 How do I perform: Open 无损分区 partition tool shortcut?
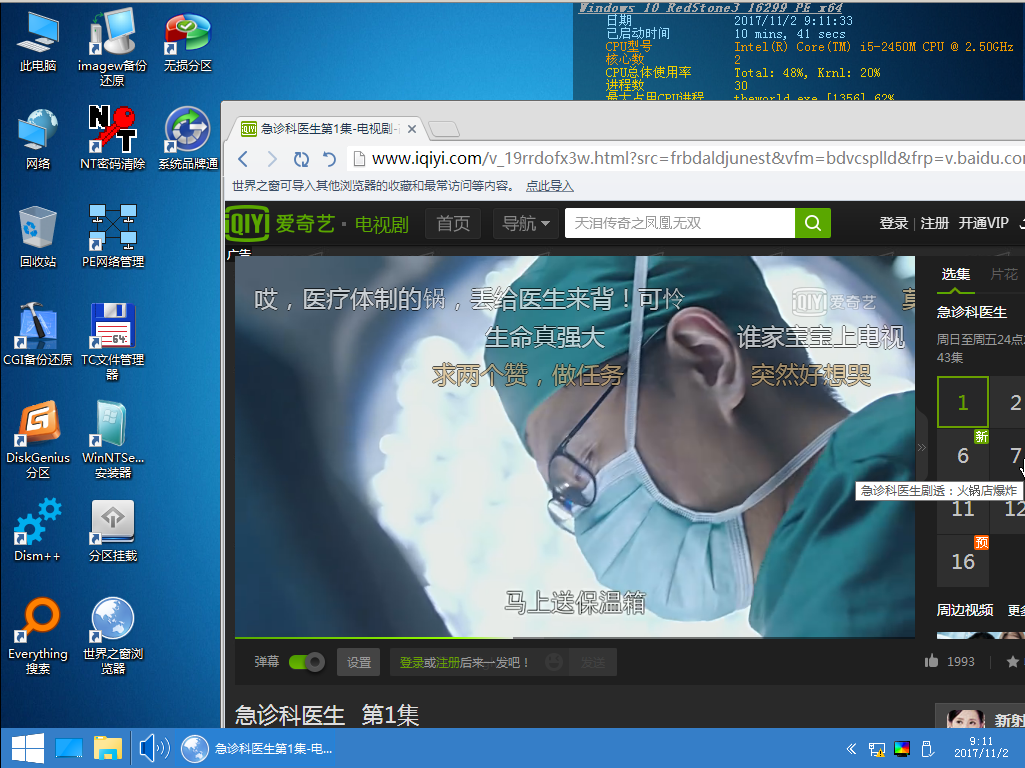[x=188, y=41]
